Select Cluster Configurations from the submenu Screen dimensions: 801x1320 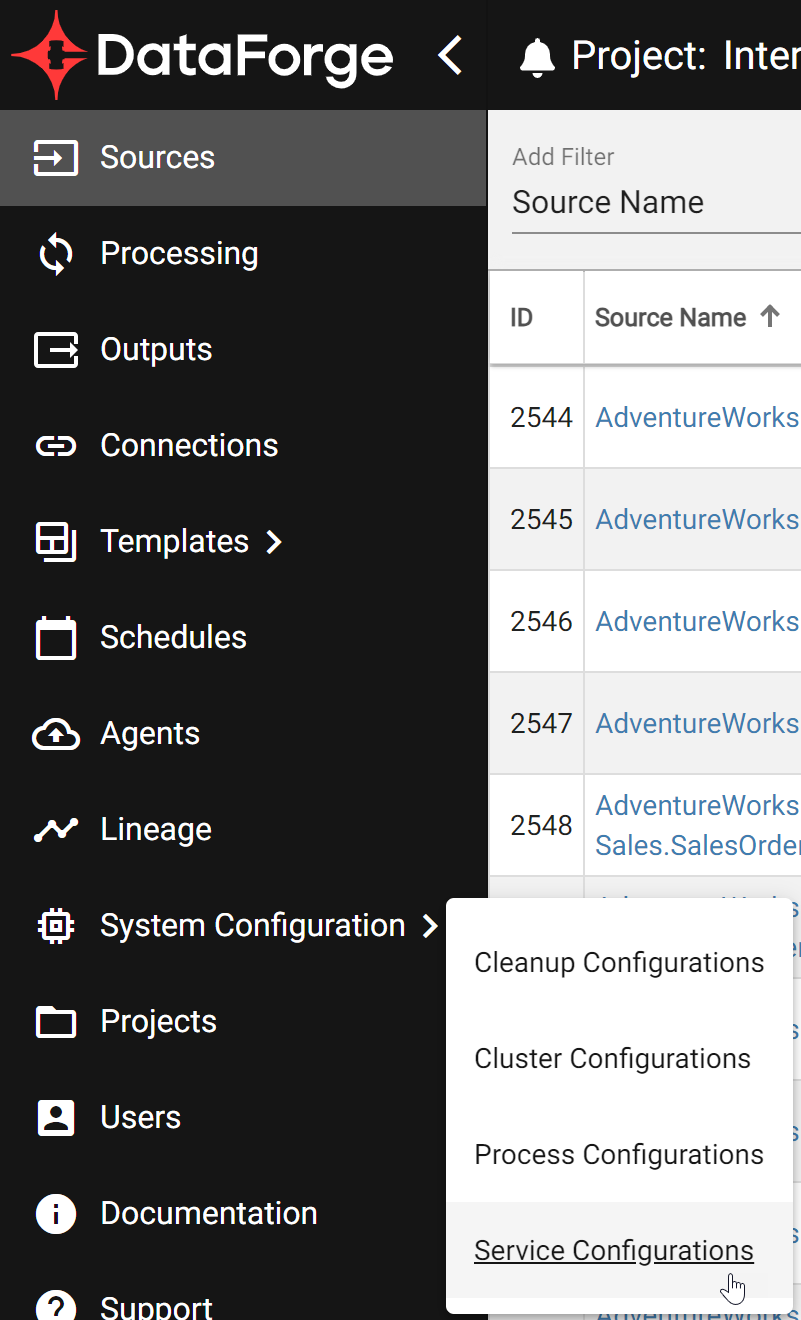point(619,1058)
